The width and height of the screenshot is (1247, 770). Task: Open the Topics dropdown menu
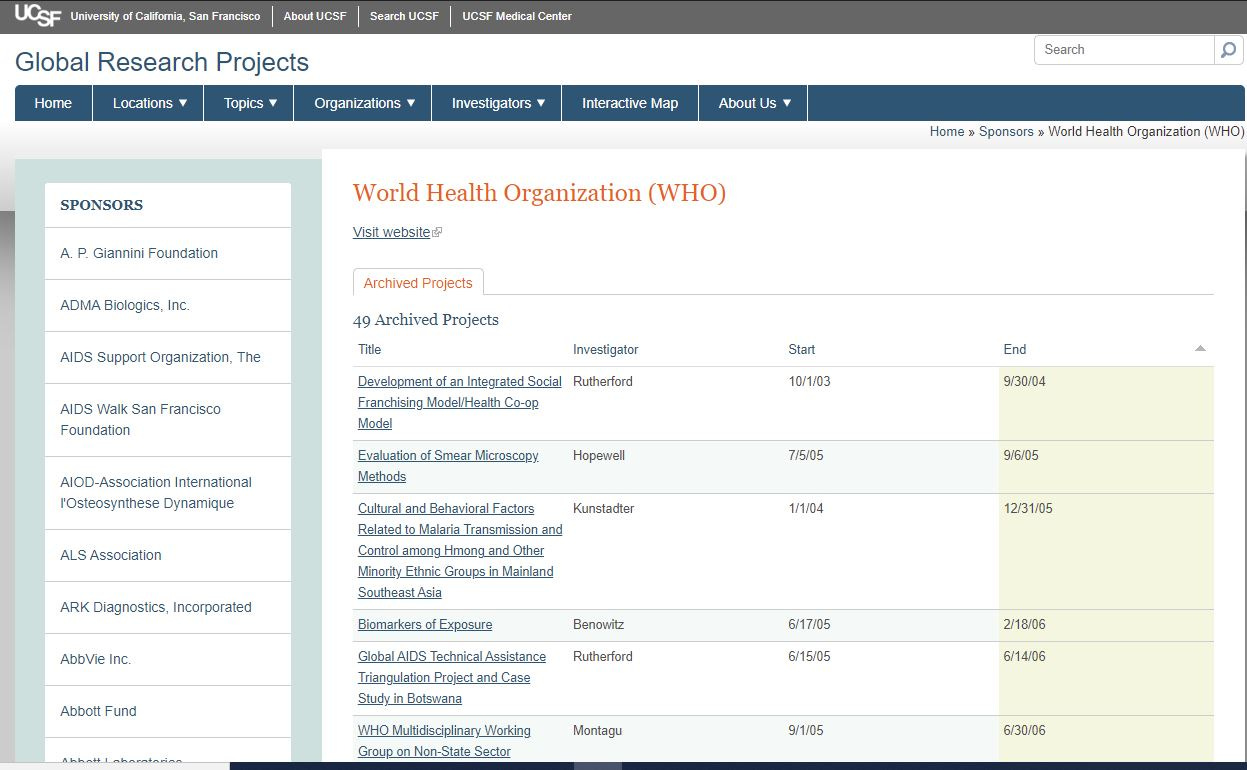pos(250,103)
